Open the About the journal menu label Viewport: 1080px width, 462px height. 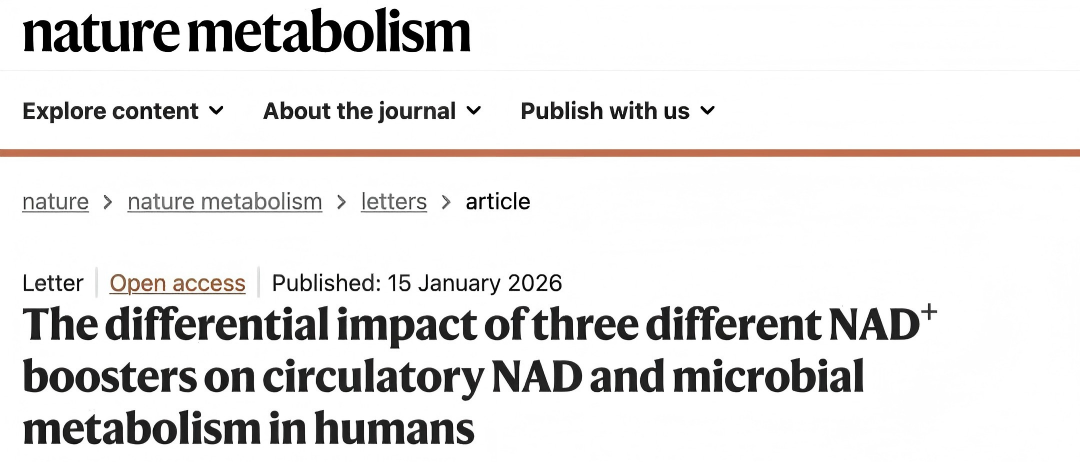(x=359, y=111)
